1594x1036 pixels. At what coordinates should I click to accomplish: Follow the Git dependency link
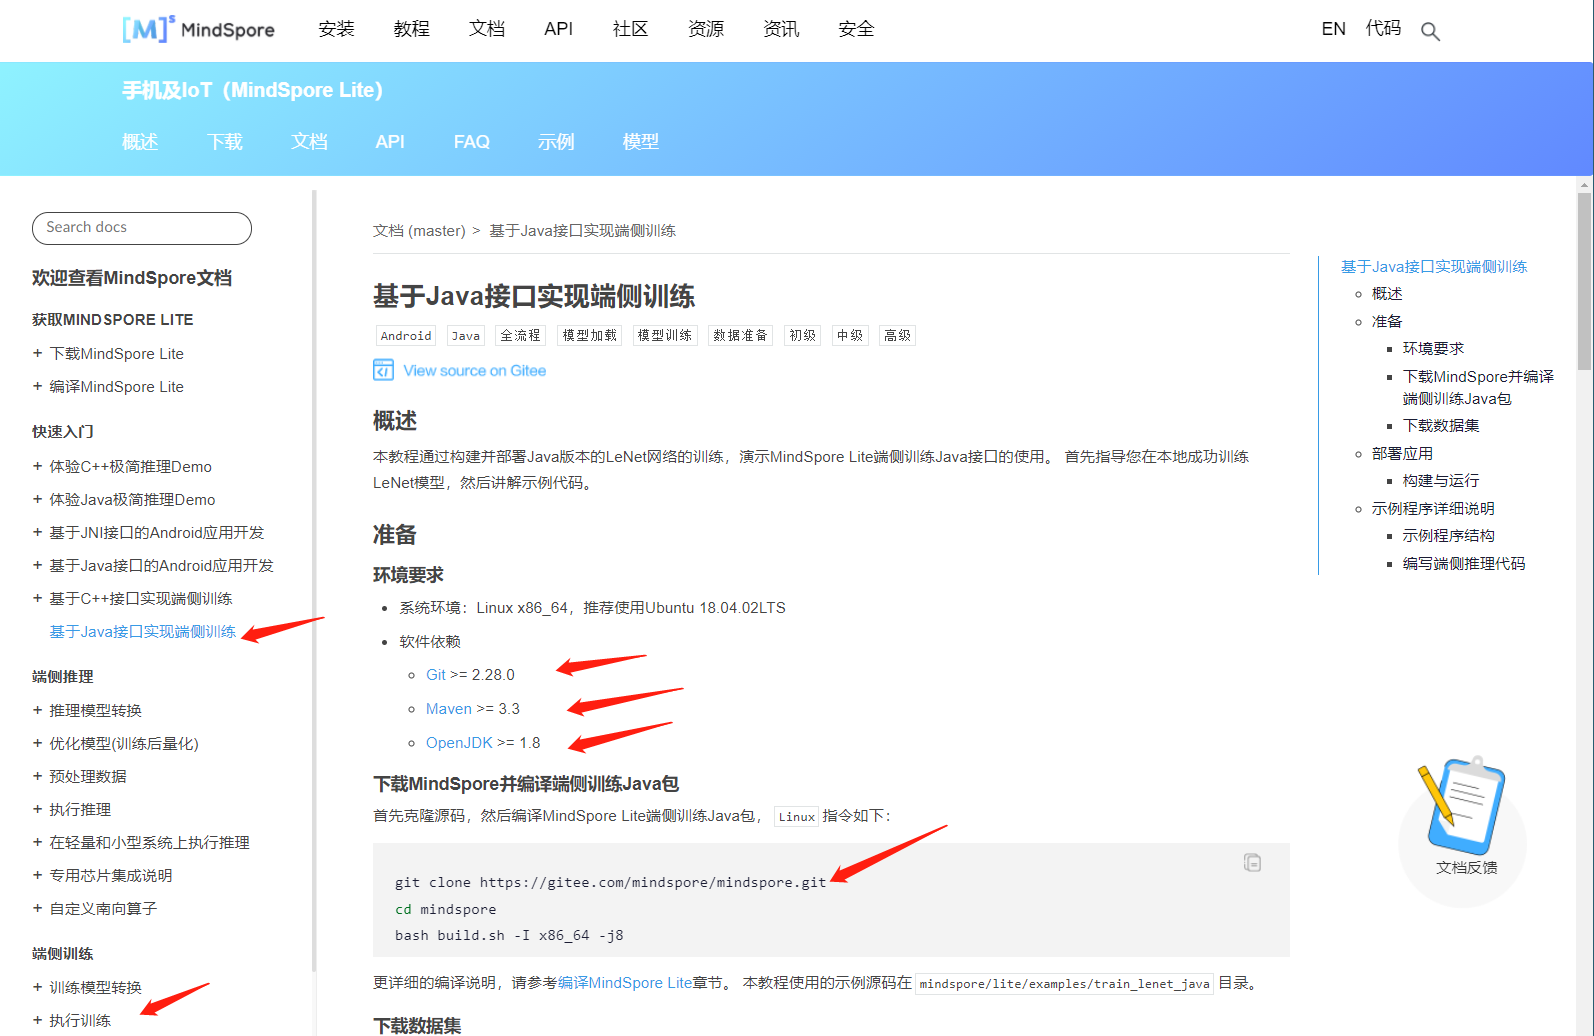[x=436, y=675]
